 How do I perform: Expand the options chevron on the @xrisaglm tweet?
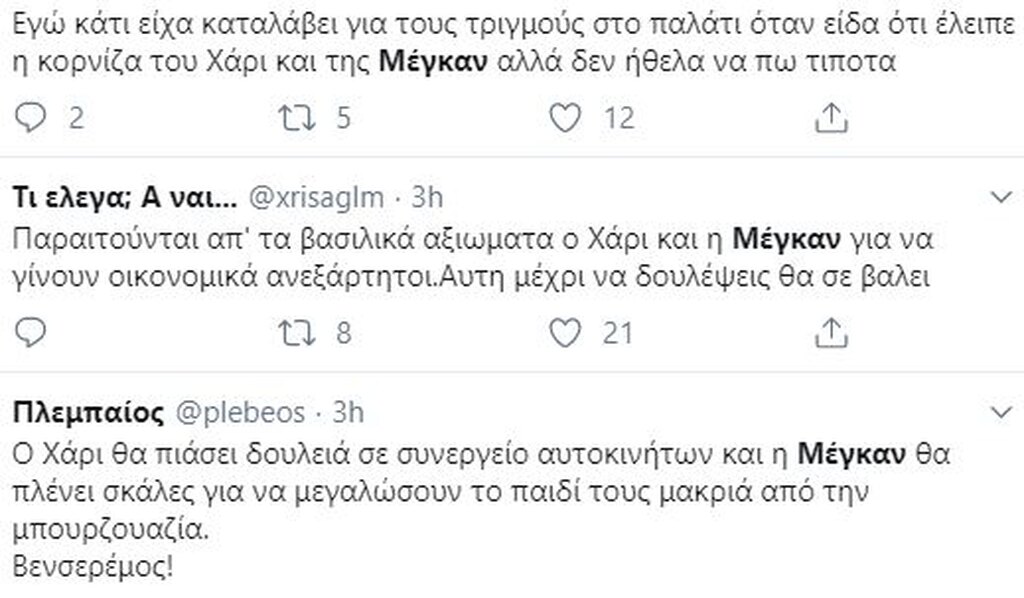pyautogui.click(x=998, y=198)
